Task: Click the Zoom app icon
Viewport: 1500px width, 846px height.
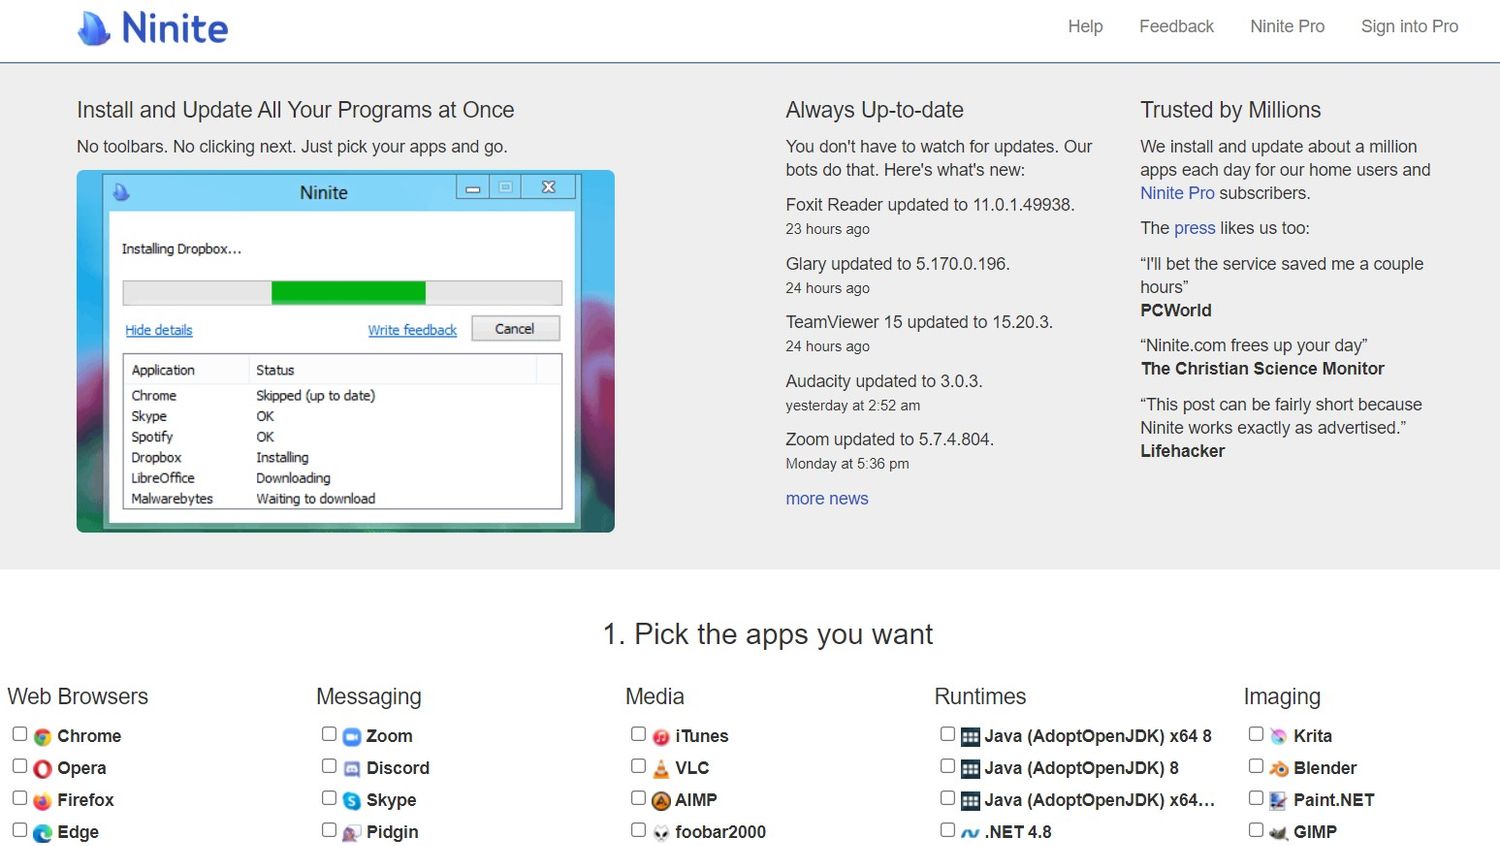Action: (351, 737)
